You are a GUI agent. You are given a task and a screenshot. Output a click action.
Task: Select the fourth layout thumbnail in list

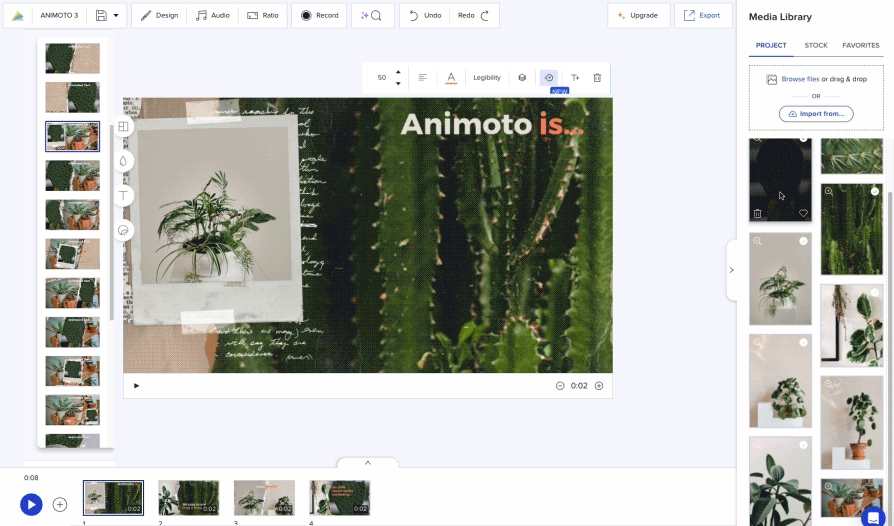72,176
